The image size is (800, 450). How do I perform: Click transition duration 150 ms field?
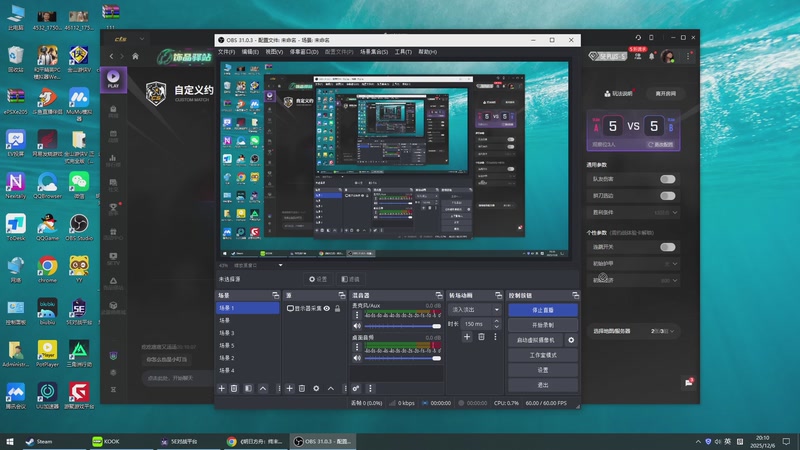pyautogui.click(x=475, y=323)
